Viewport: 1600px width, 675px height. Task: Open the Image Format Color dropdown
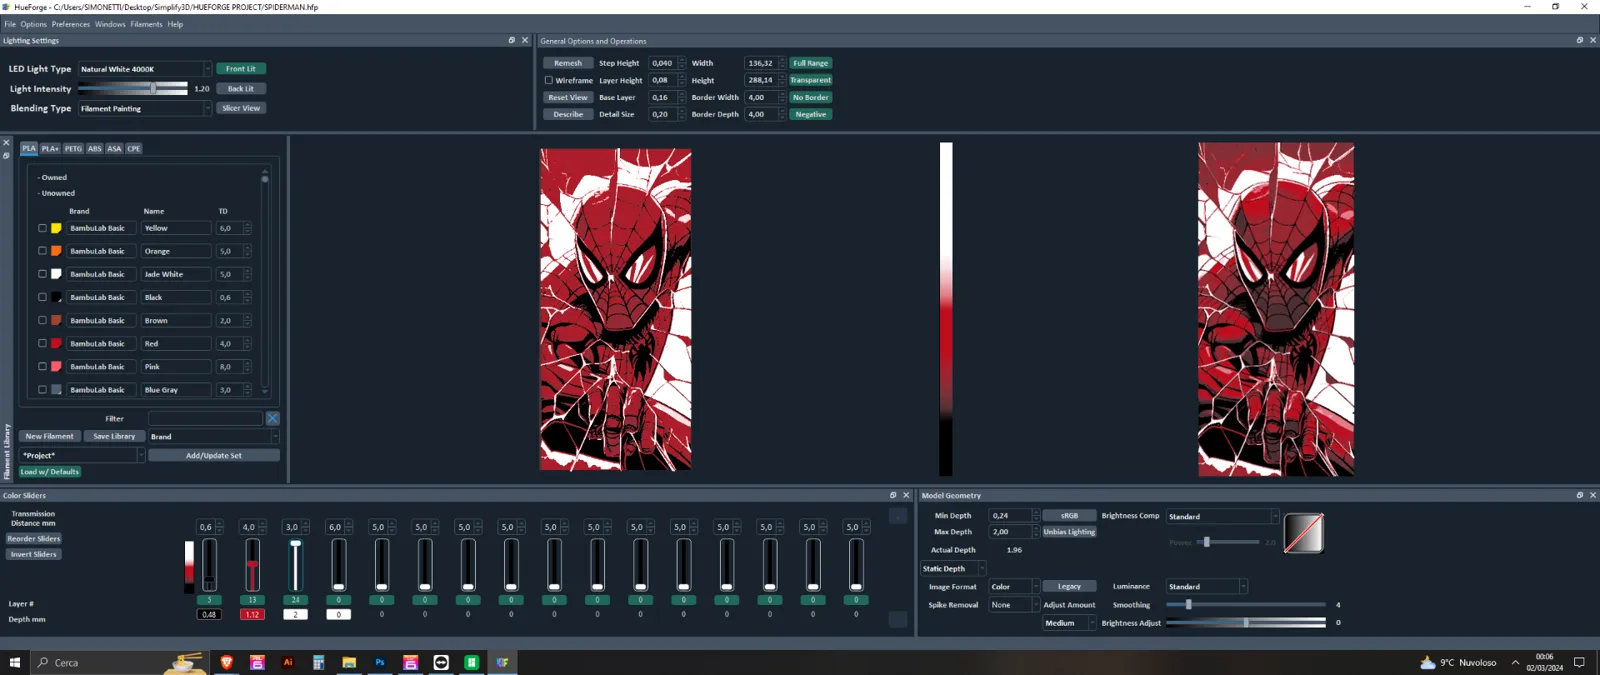coord(1014,586)
